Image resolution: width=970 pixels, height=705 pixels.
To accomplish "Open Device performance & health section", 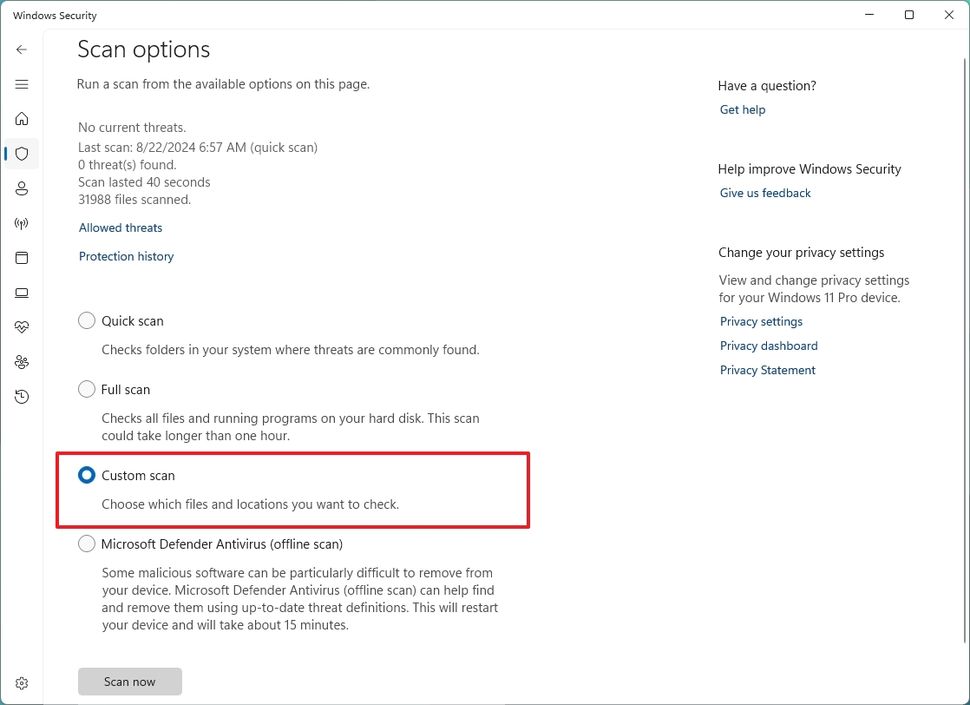I will [21, 327].
